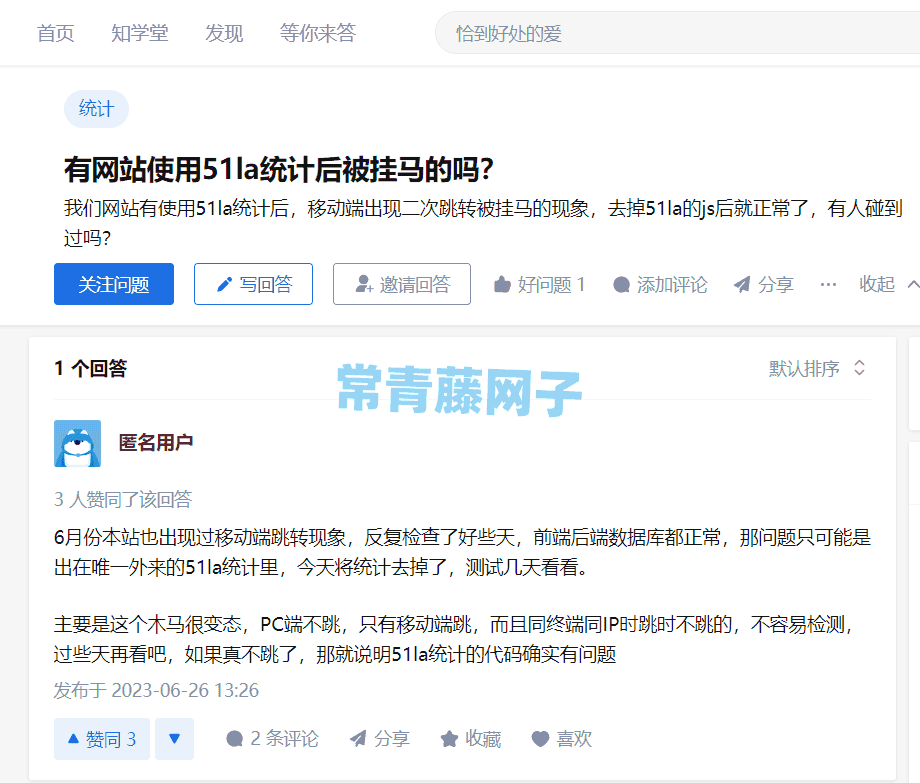Image resolution: width=920 pixels, height=783 pixels.
Task: Click the 1 个回答 heading
Action: [x=90, y=368]
